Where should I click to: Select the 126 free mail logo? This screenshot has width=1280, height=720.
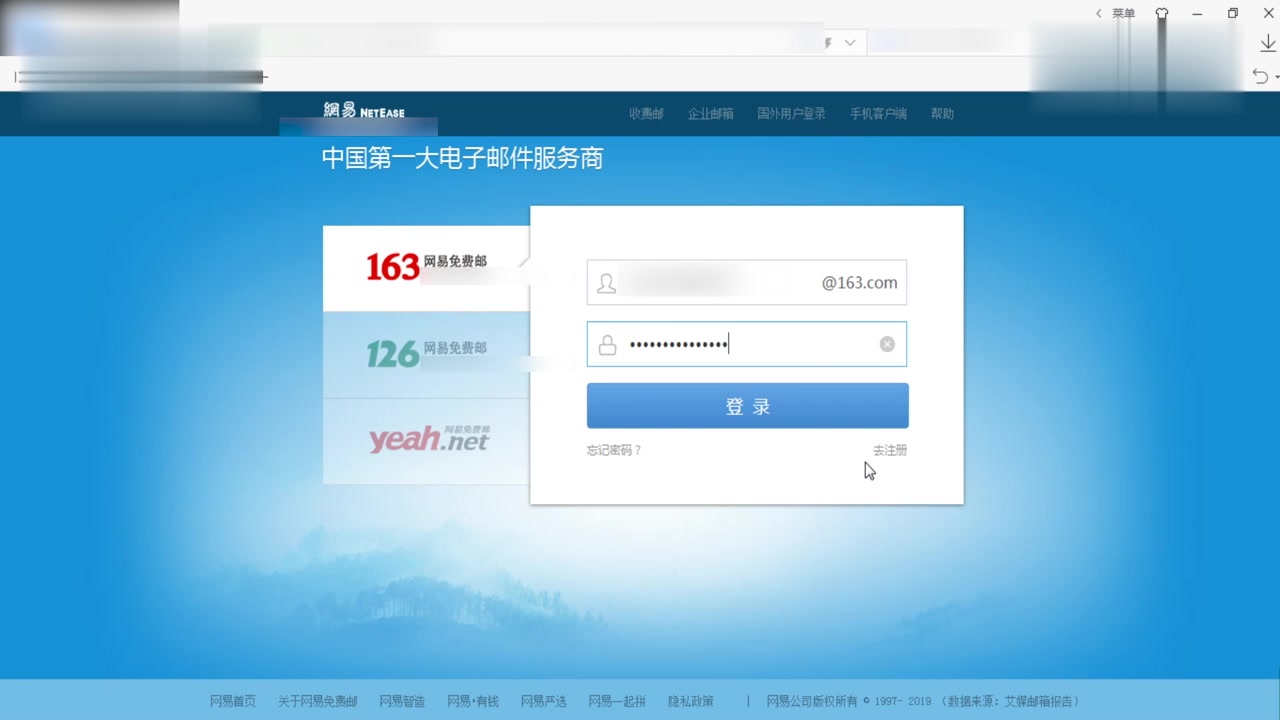tap(423, 353)
